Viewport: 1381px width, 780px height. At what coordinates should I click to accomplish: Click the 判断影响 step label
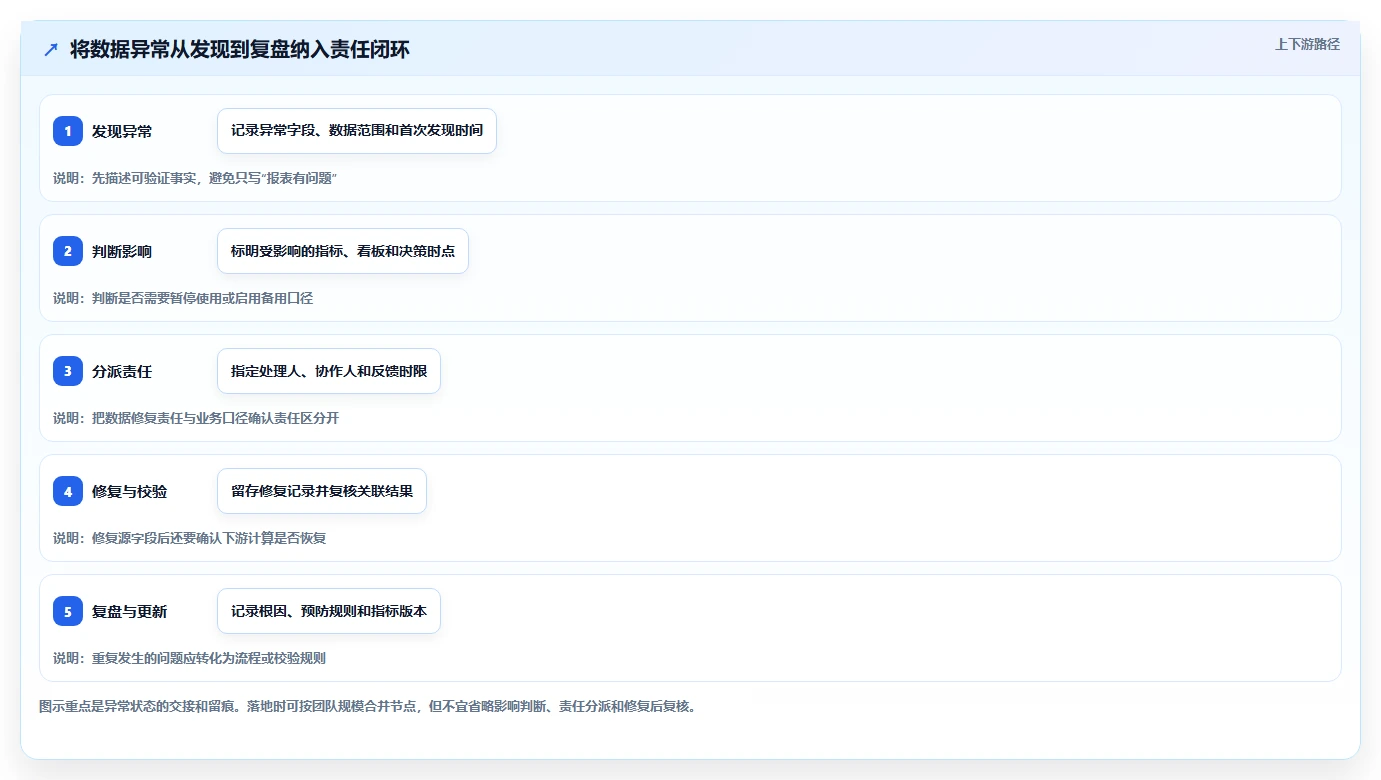pyautogui.click(x=122, y=251)
